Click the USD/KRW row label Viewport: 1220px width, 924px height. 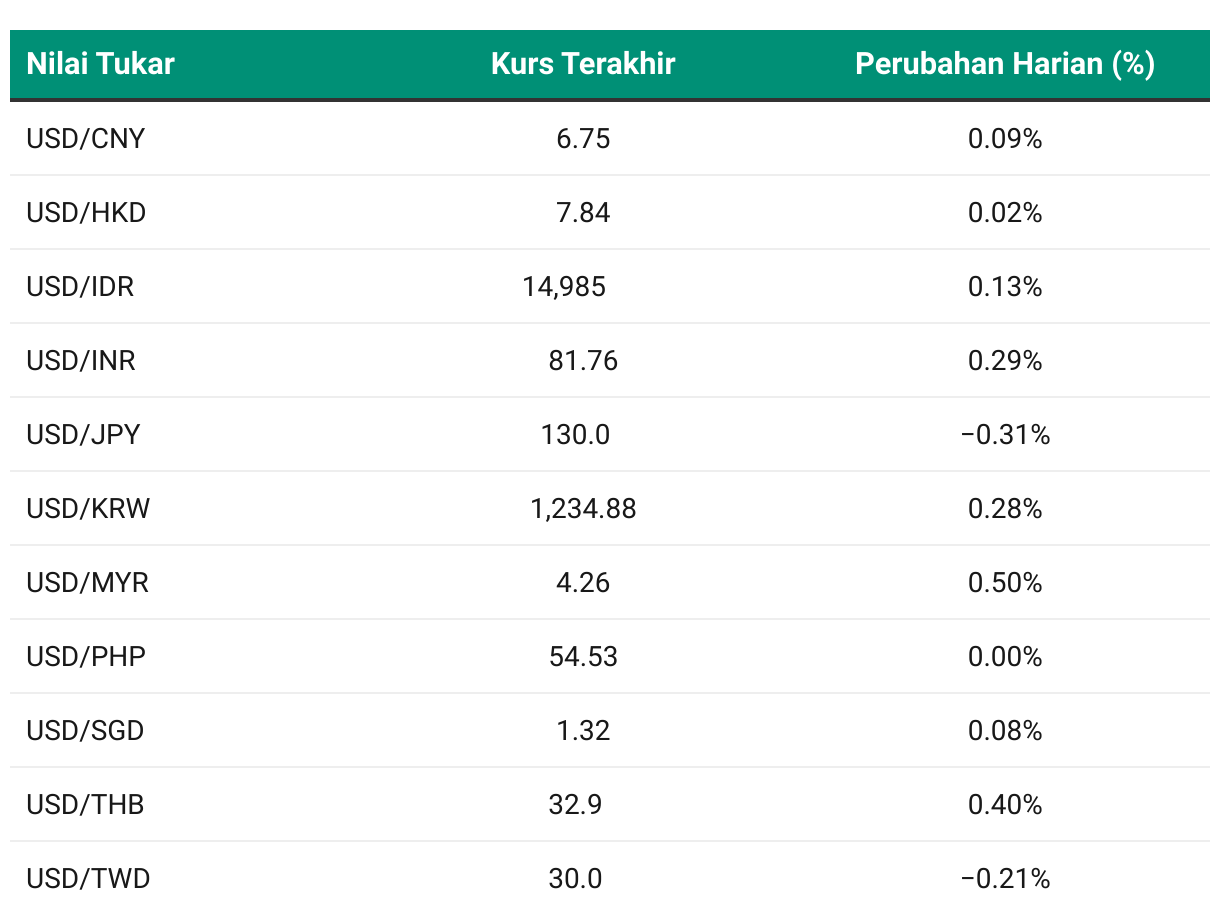coord(88,508)
